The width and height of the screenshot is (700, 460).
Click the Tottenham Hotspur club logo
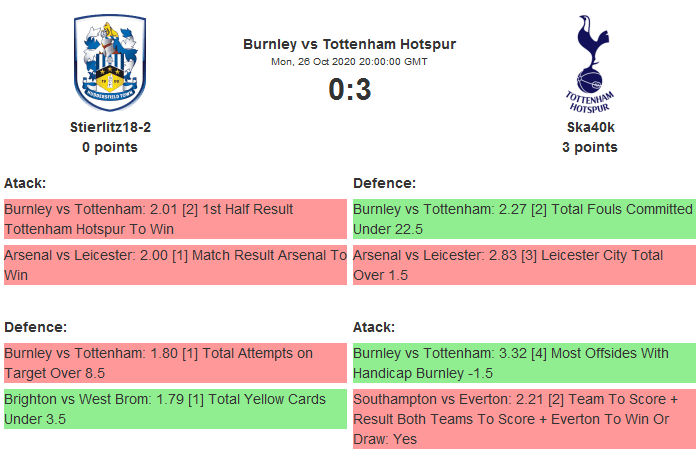pyautogui.click(x=589, y=62)
